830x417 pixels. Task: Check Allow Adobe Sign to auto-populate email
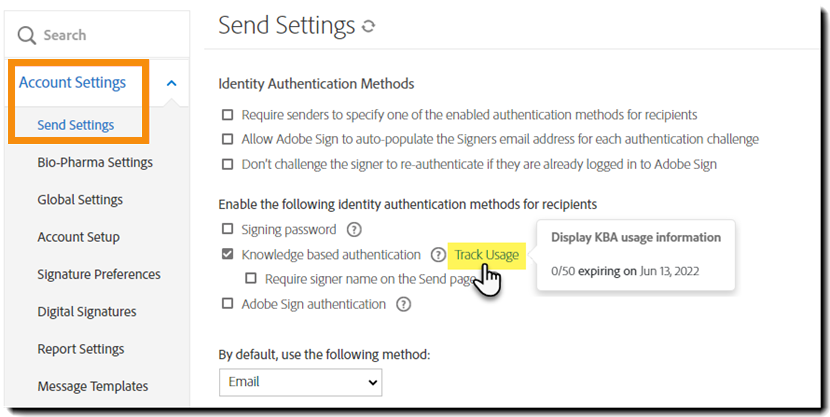click(x=228, y=139)
